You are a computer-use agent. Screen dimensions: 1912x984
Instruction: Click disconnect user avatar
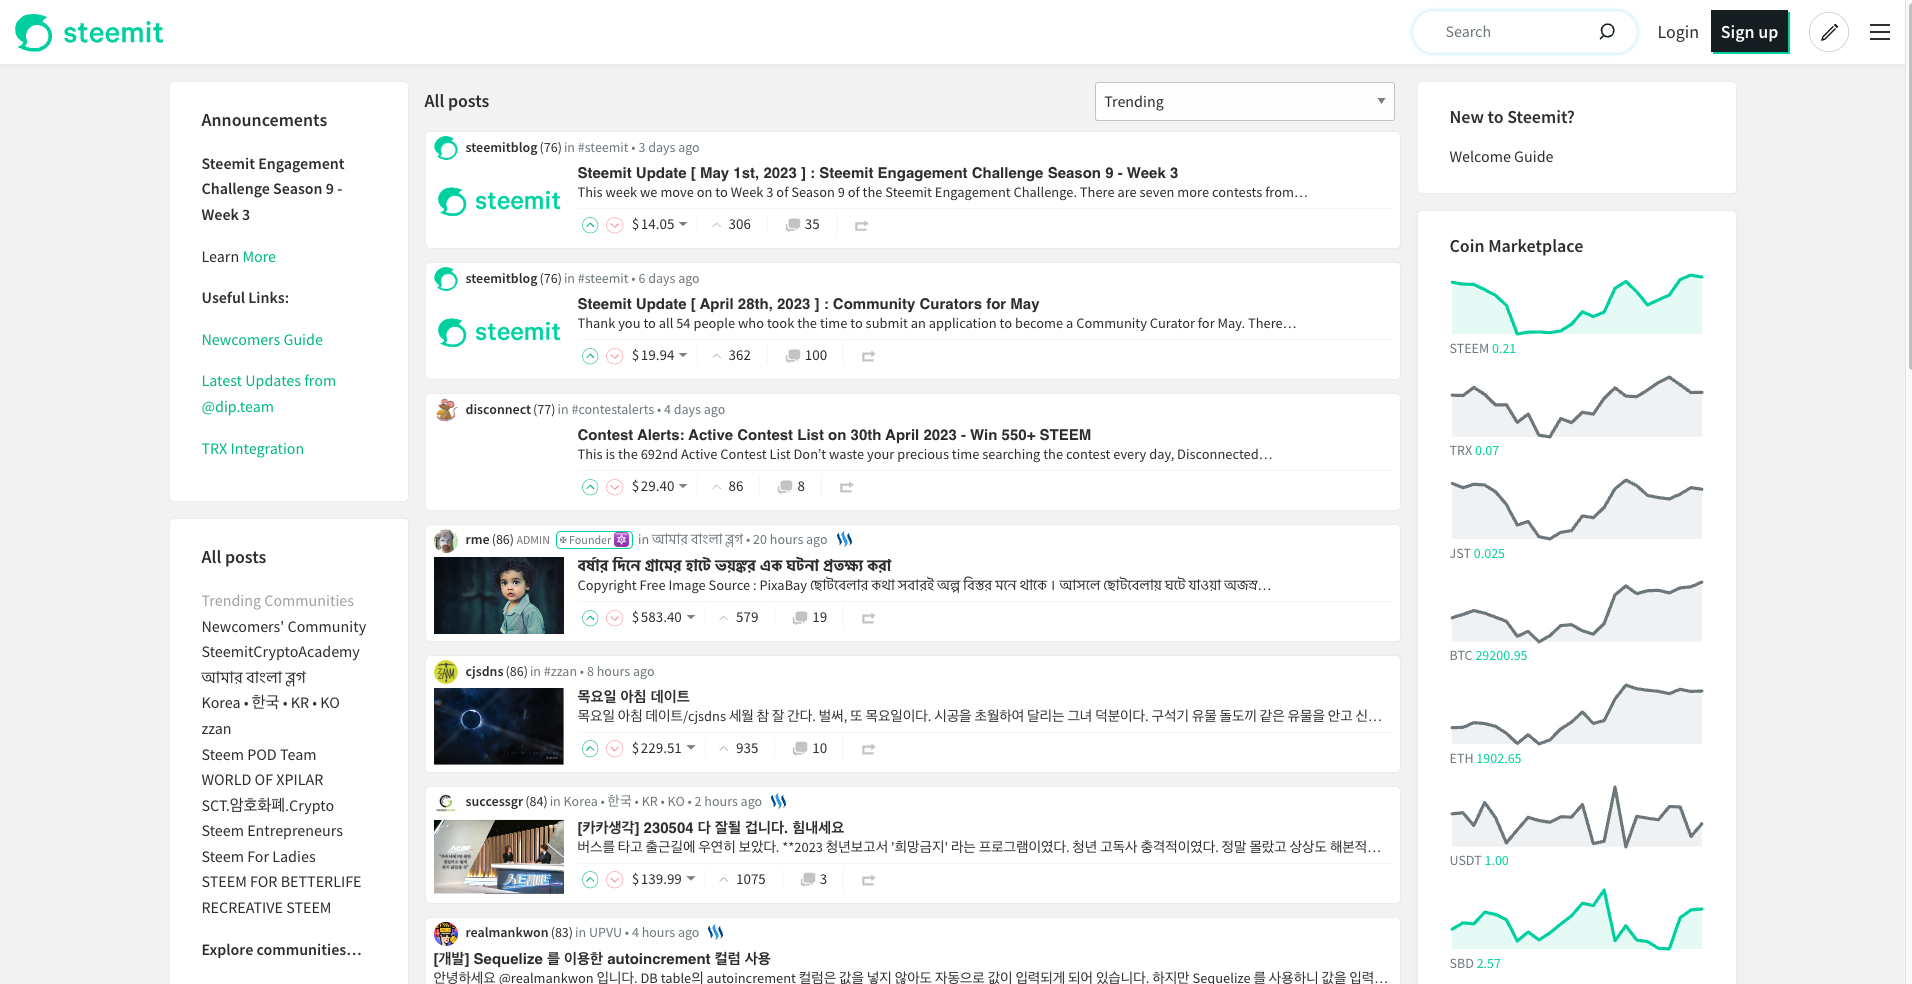446,410
